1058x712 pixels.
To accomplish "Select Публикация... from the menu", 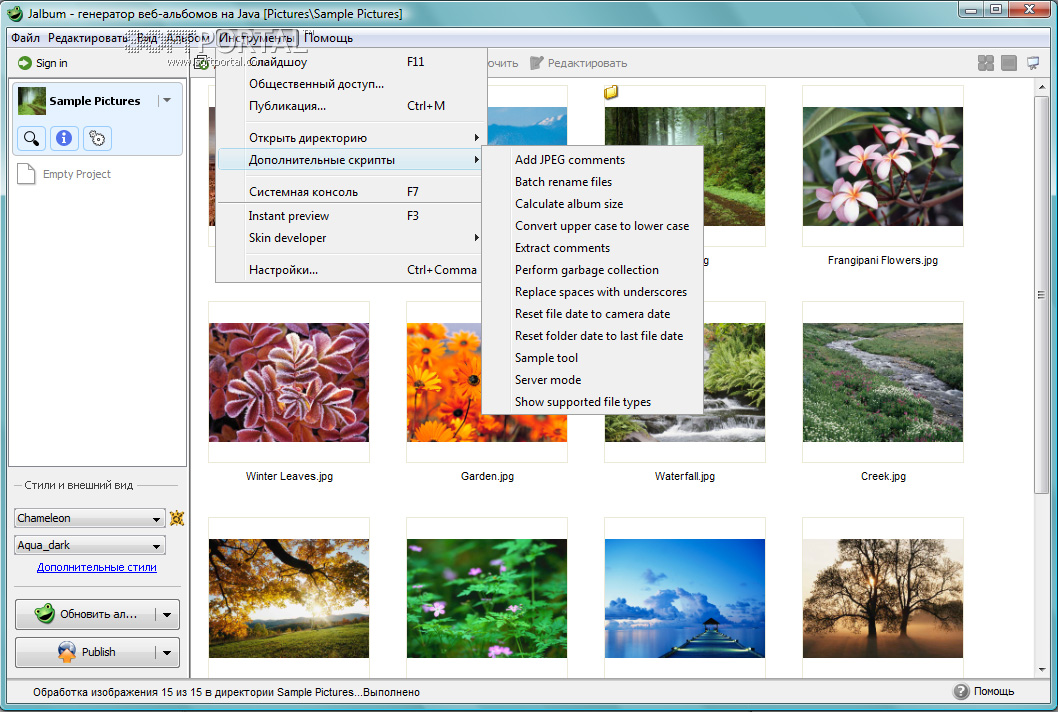I will 351,106.
